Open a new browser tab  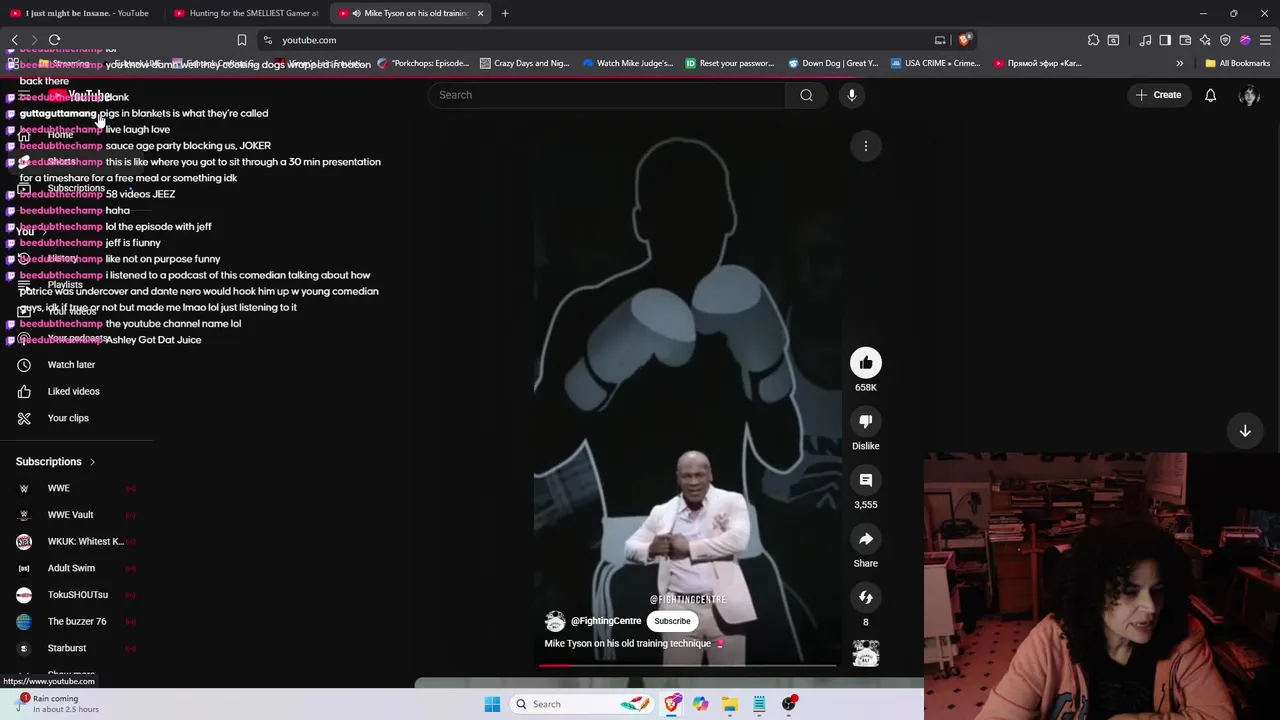point(505,13)
